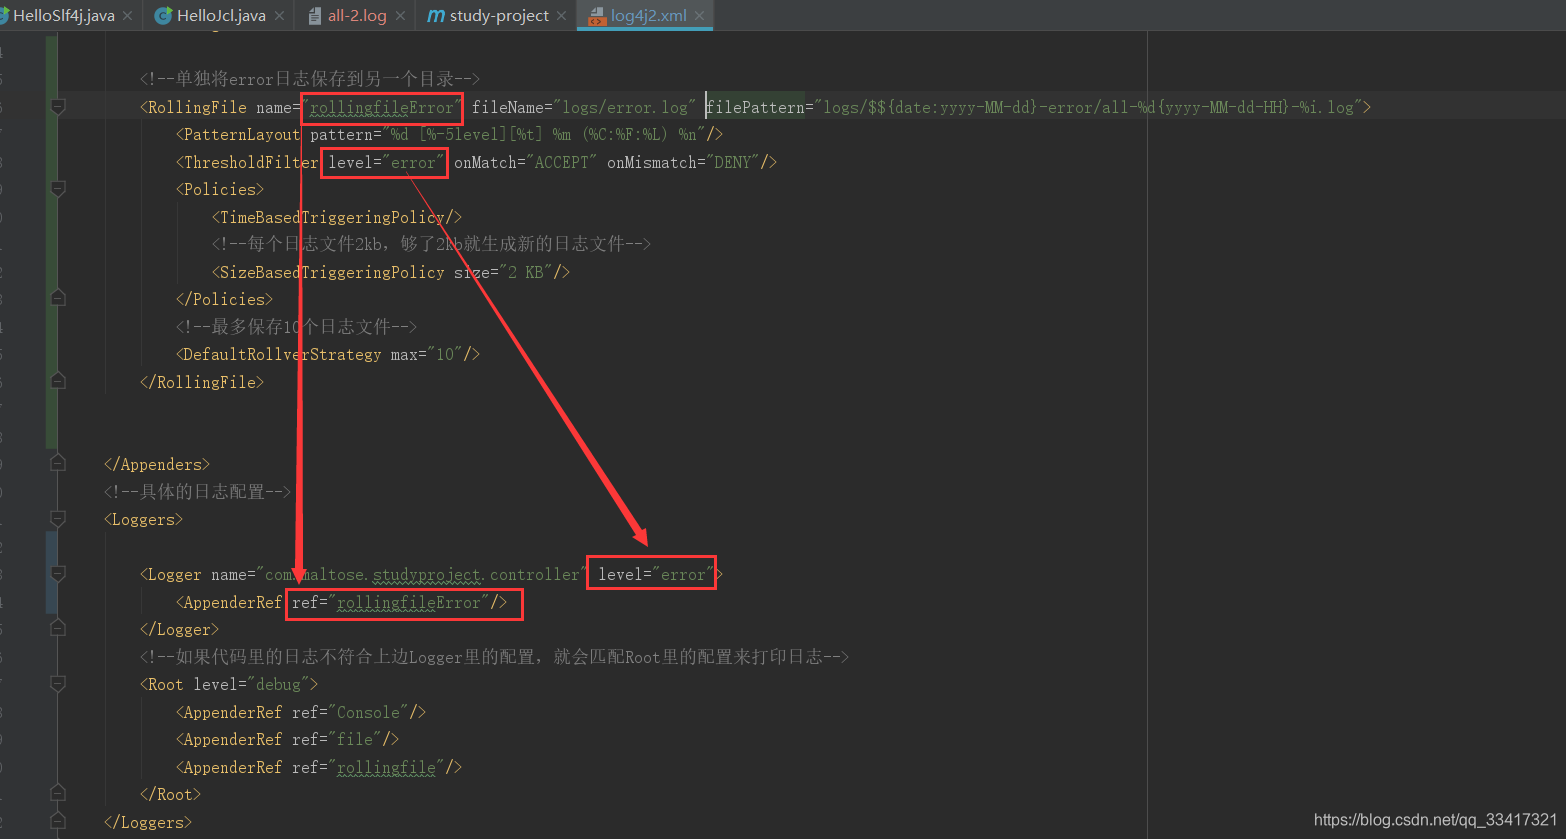Screen dimensions: 1566x839
Task: Collapse the Loggers opening tag fold
Action: pyautogui.click(x=58, y=519)
